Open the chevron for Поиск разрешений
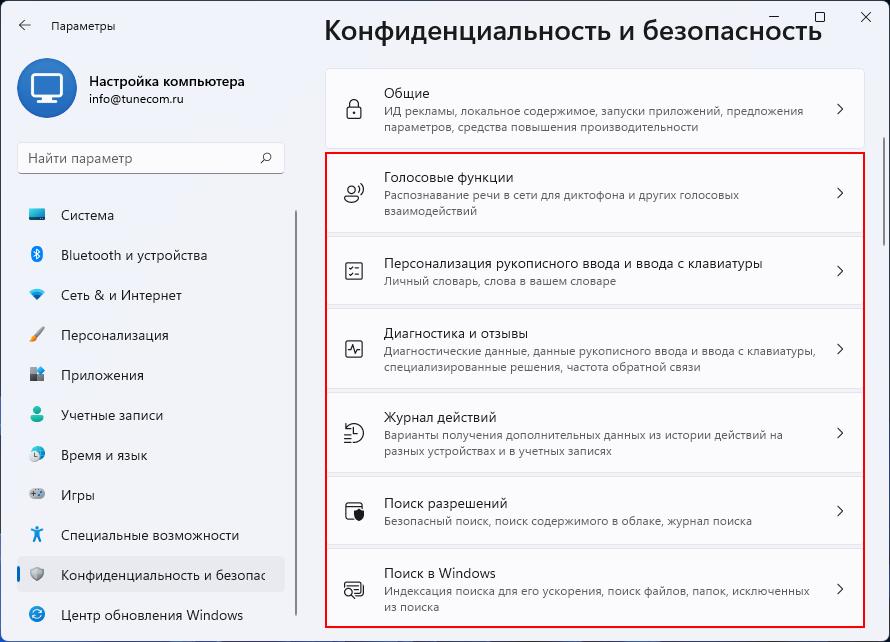Image resolution: width=890 pixels, height=642 pixels. 840,511
